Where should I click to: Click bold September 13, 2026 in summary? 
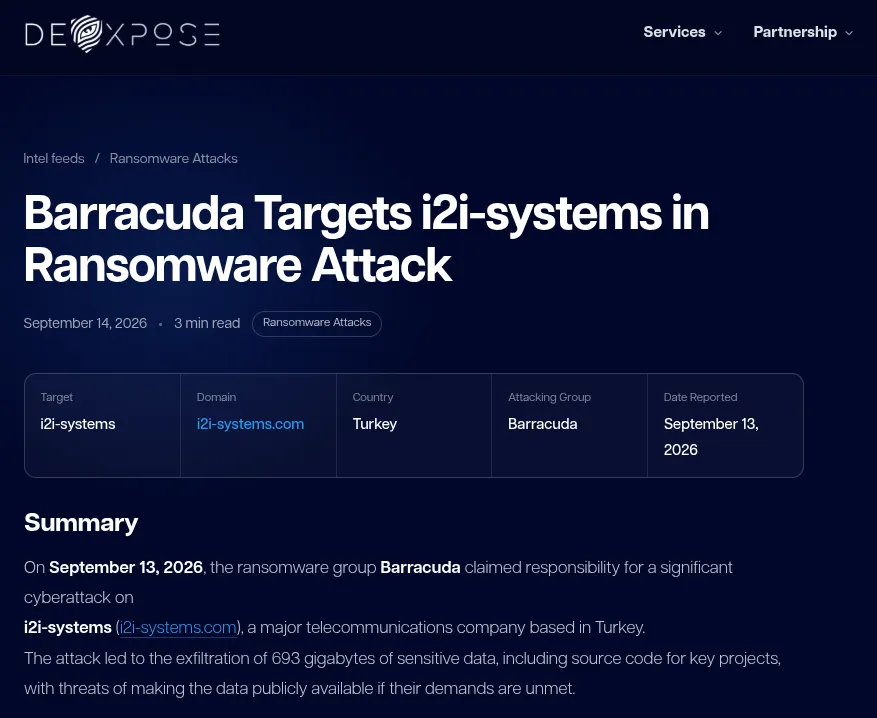pyautogui.click(x=126, y=568)
